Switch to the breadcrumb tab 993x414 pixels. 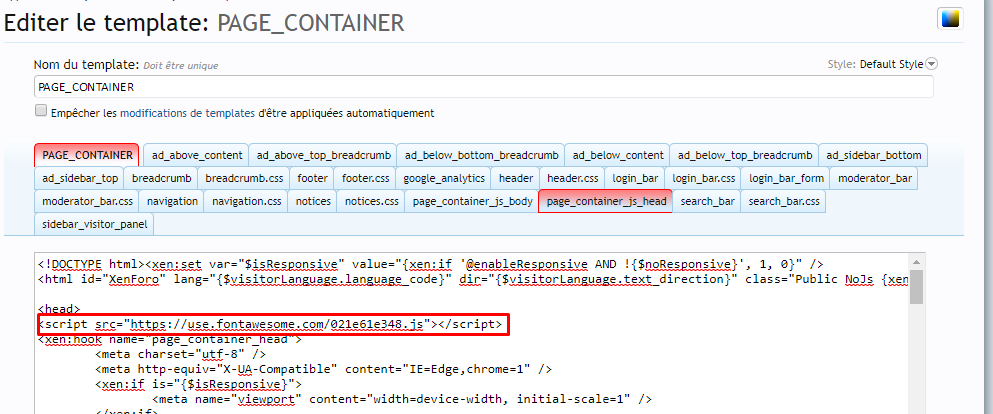click(x=161, y=179)
